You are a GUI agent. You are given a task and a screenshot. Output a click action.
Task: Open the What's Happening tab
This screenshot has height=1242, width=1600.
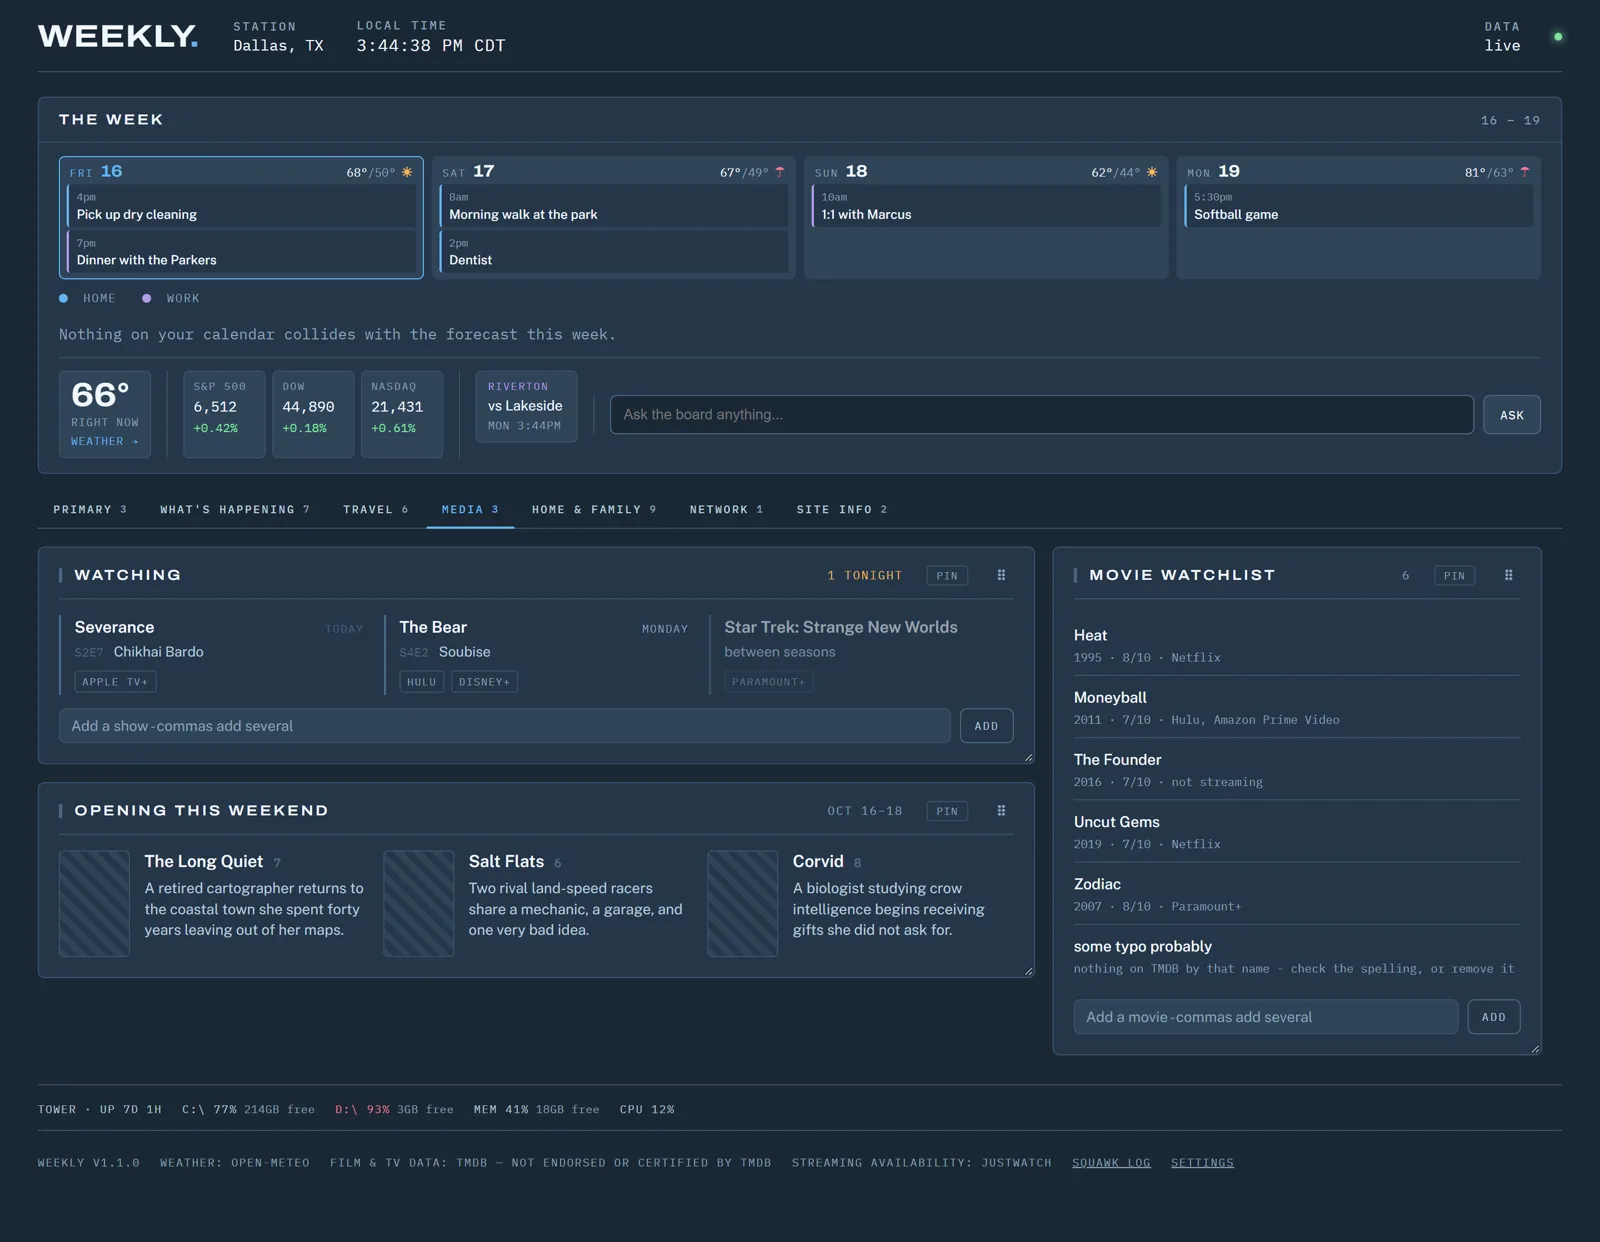click(x=235, y=510)
